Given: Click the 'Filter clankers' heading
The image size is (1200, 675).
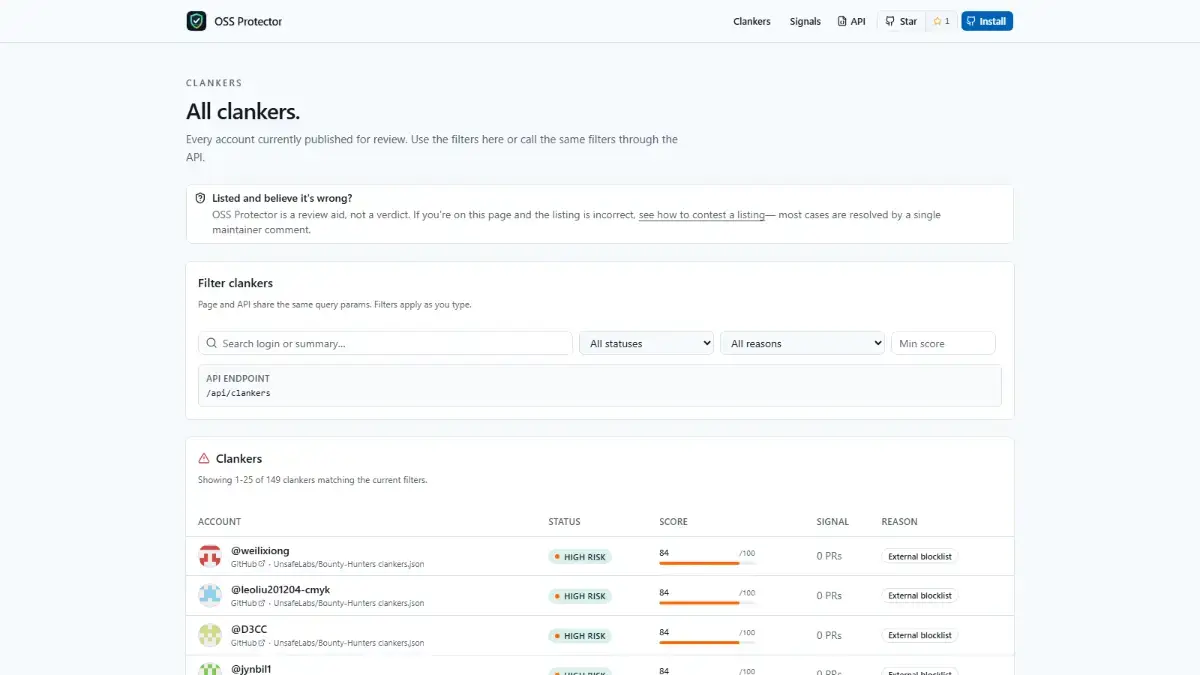Looking at the screenshot, I should point(235,283).
